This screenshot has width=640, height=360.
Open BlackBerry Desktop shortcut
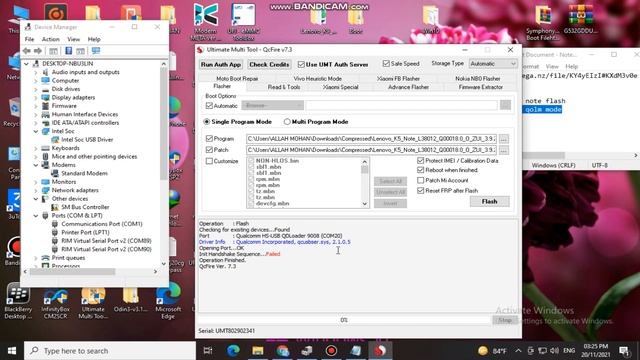tap(18, 301)
